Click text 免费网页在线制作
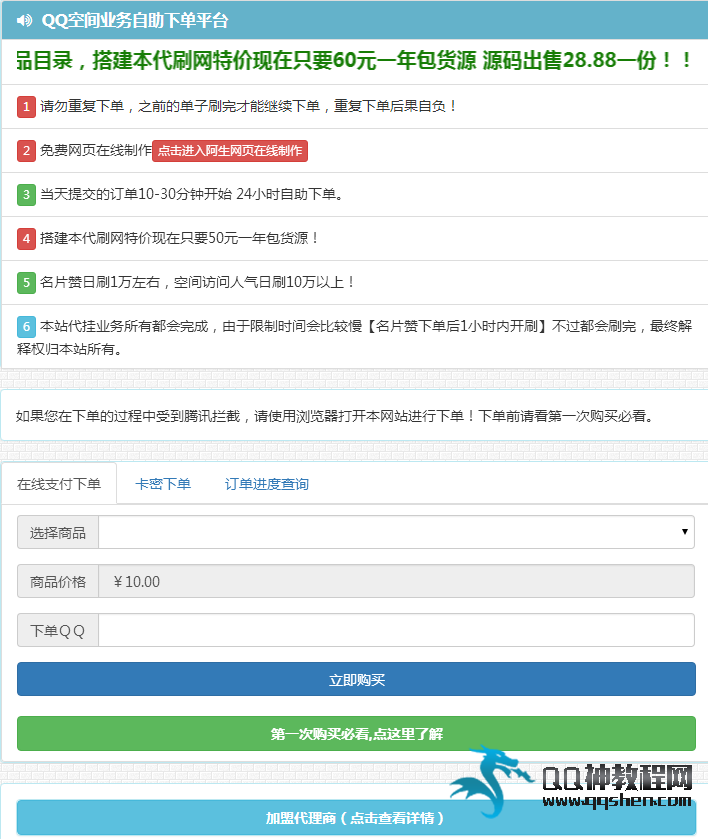Image resolution: width=708 pixels, height=839 pixels. point(96,150)
